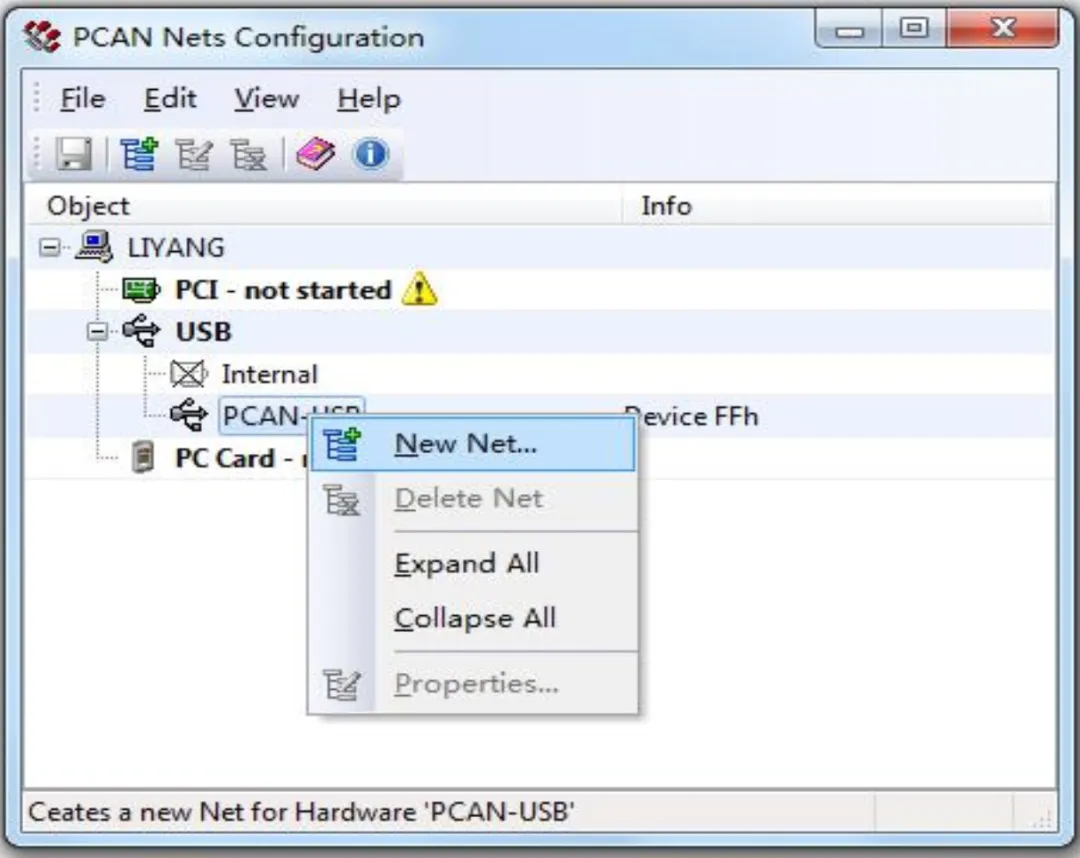
Task: Click the PCAN-USB device icon
Action: coord(189,415)
